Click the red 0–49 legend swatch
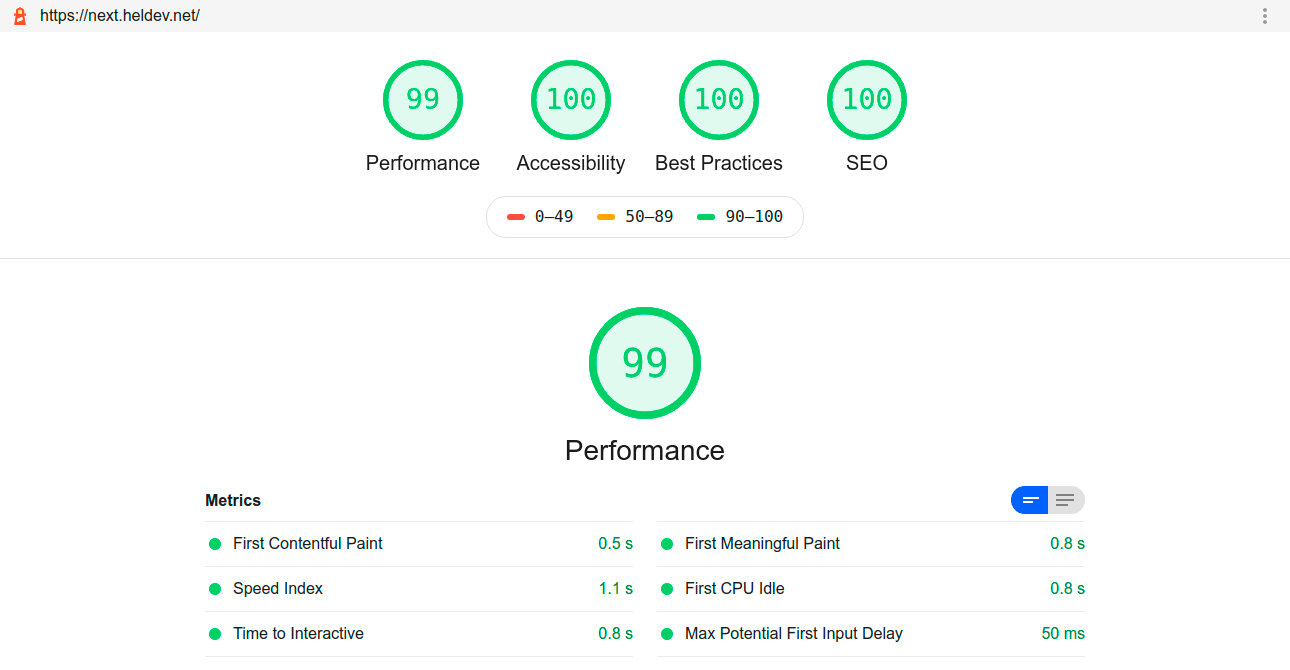Screen dimensions: 1290x670 point(516,217)
